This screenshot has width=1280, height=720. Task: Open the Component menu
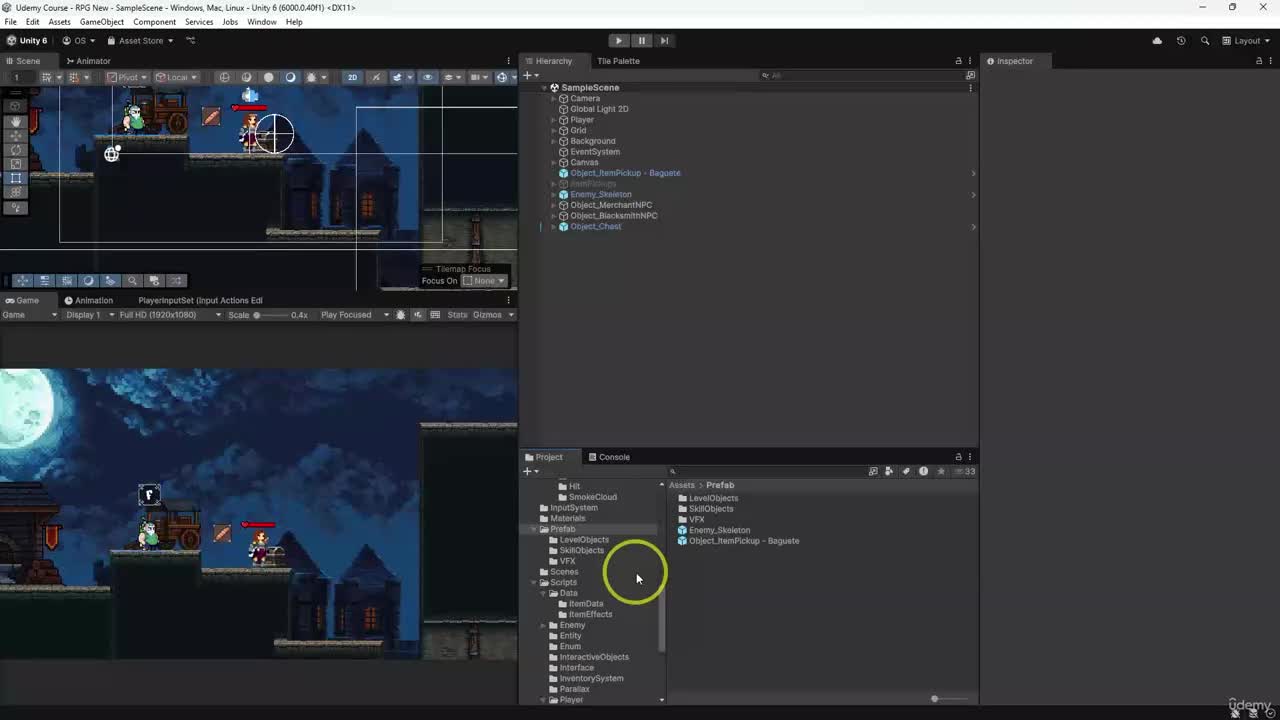point(154,22)
